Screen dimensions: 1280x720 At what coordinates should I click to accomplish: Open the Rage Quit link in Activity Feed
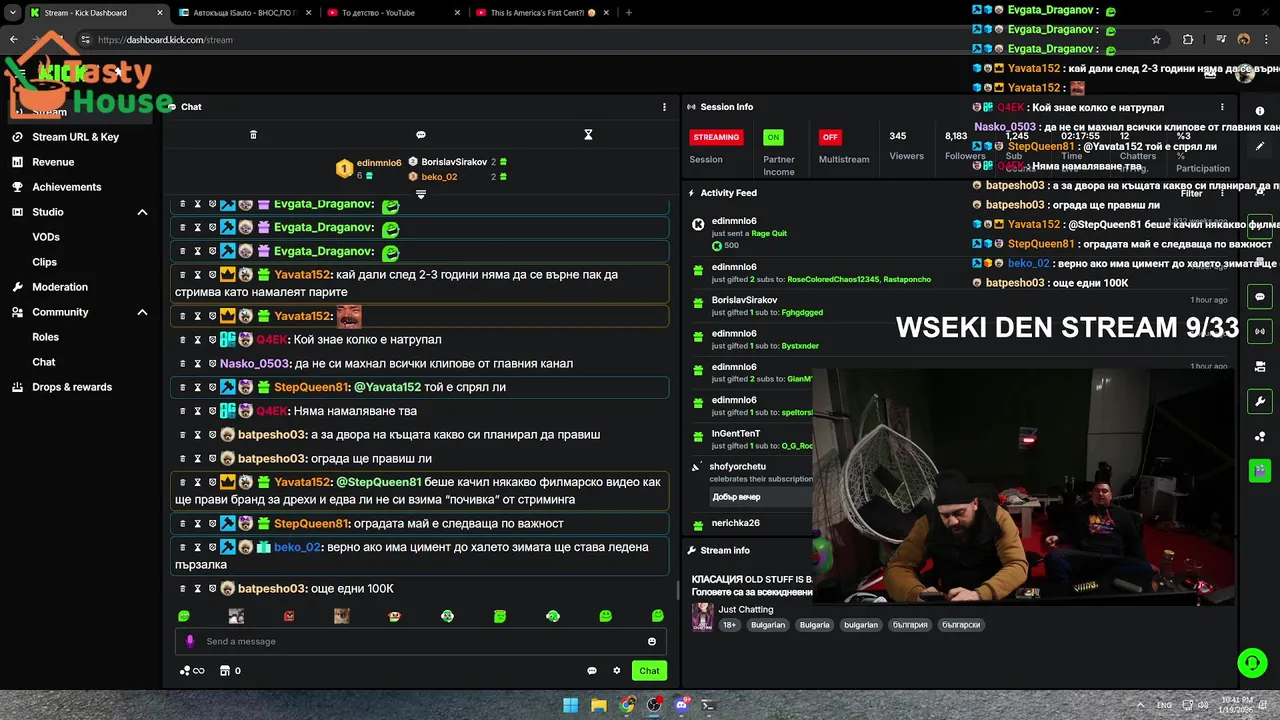768,233
